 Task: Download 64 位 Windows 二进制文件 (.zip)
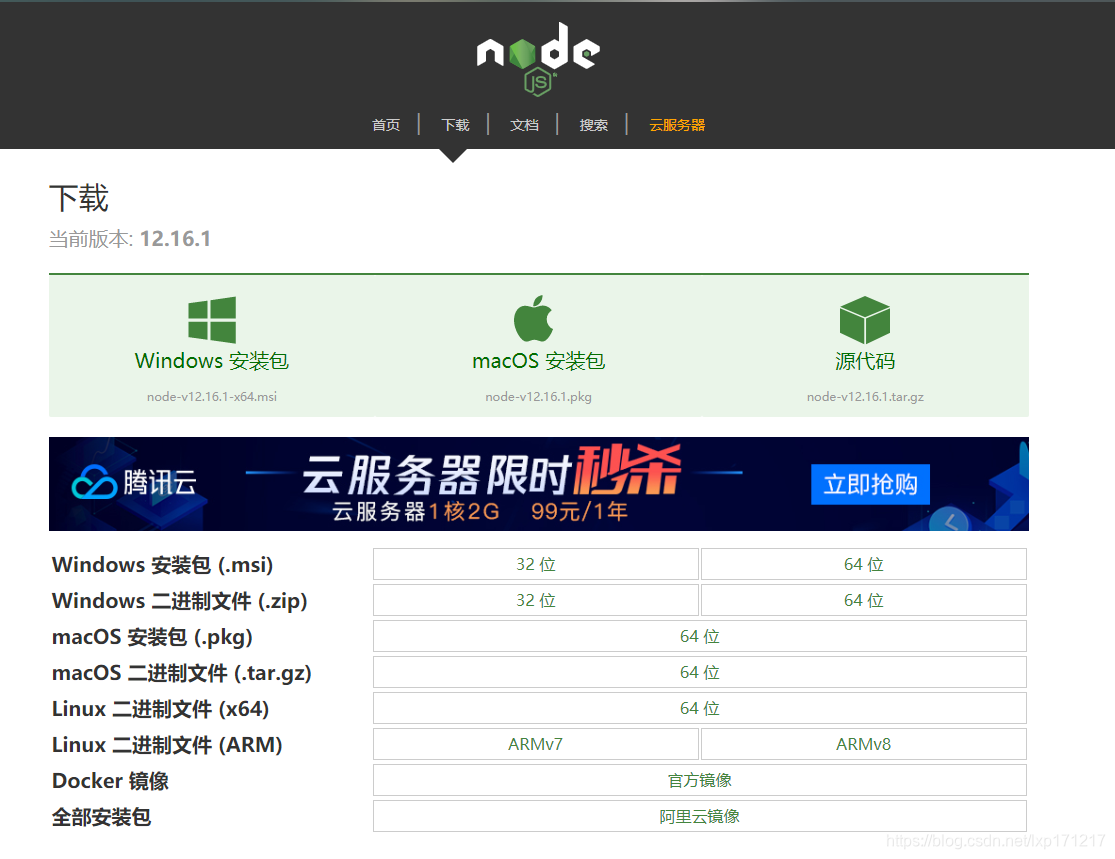pos(863,600)
